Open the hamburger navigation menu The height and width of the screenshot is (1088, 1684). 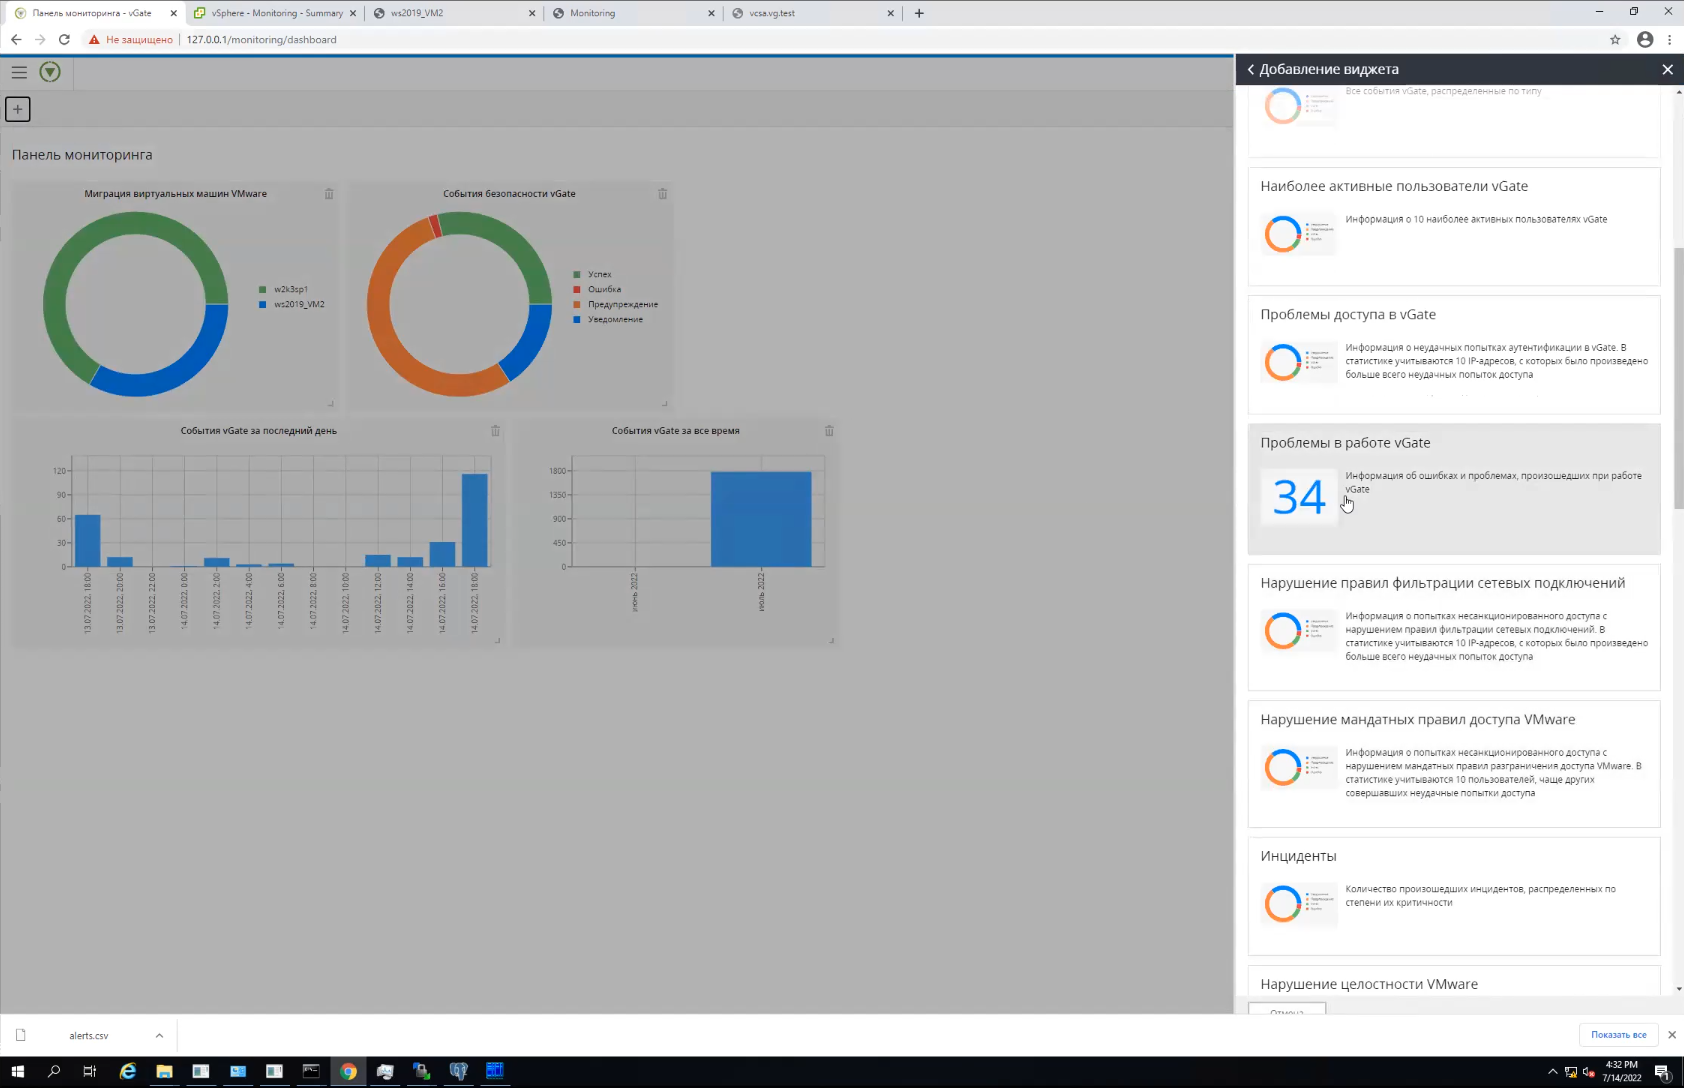[19, 72]
